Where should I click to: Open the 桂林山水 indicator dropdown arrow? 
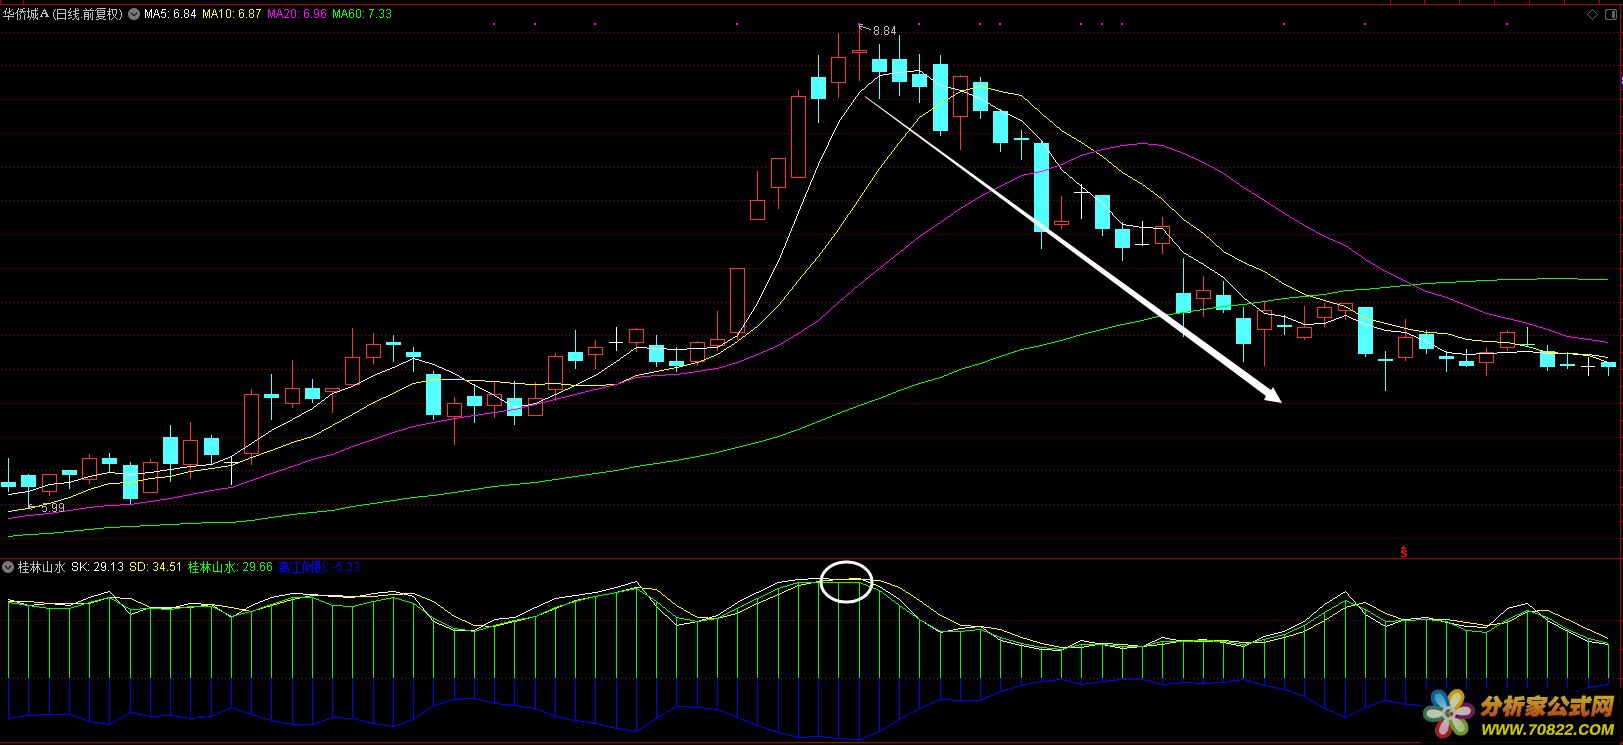click(9, 567)
